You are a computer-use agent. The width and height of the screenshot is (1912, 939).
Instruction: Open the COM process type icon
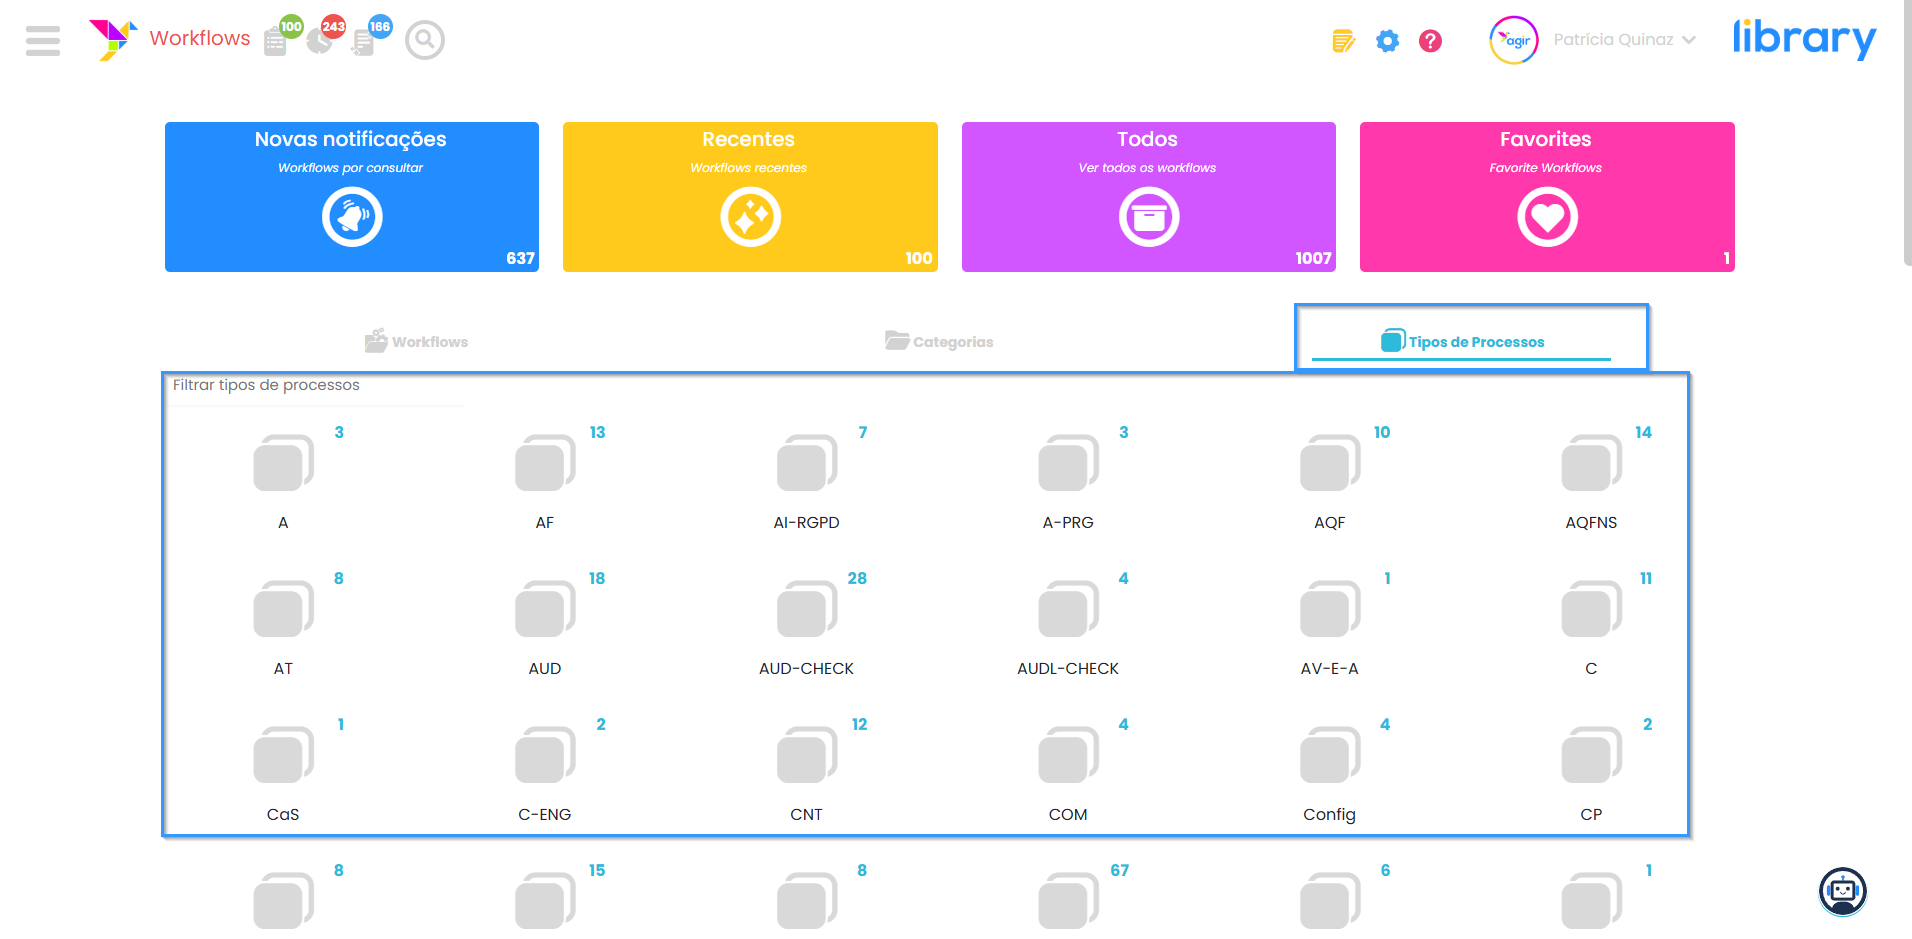[x=1069, y=755]
